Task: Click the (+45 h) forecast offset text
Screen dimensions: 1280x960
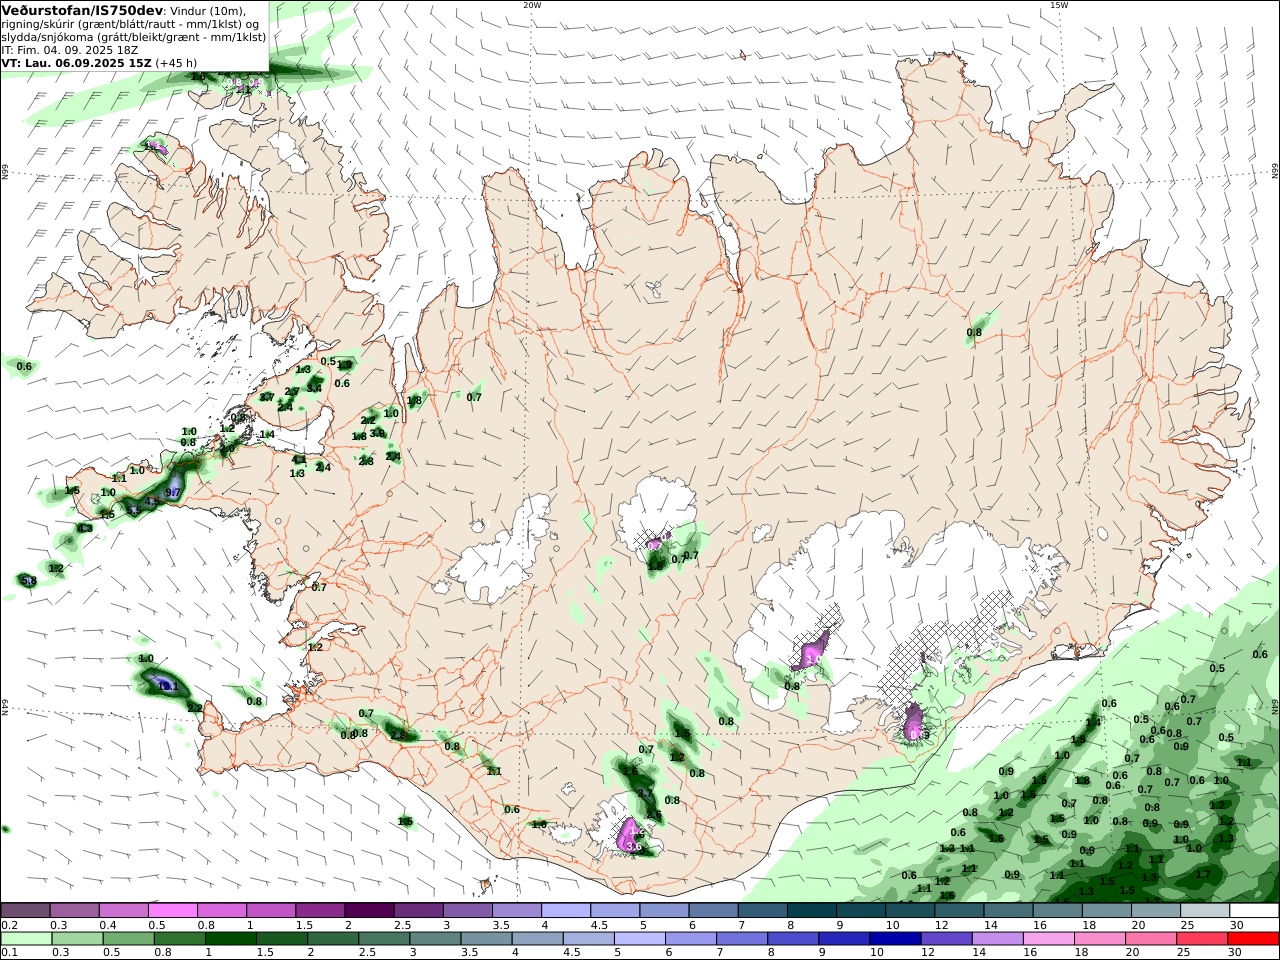Action: [x=176, y=62]
